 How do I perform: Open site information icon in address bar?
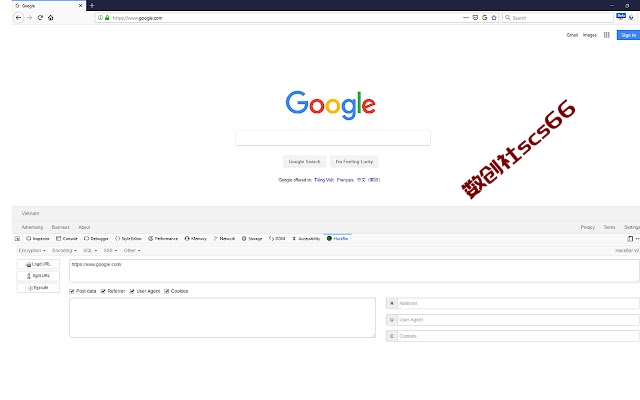coord(100,18)
